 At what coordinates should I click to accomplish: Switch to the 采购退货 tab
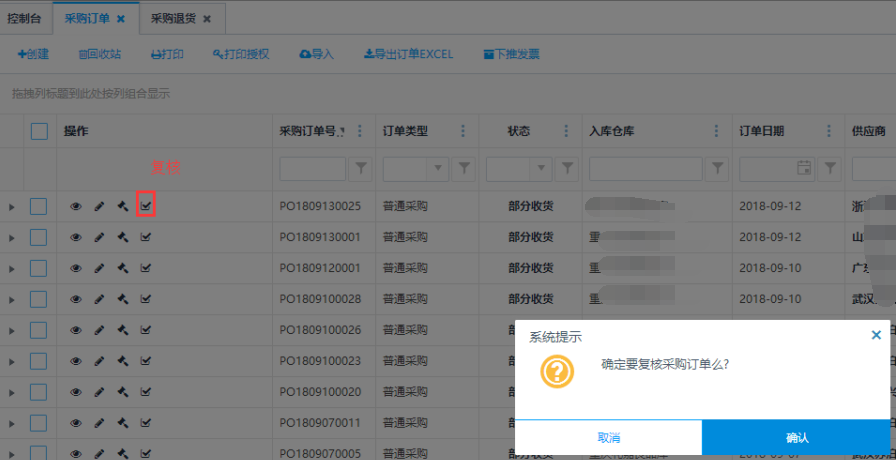tap(174, 18)
